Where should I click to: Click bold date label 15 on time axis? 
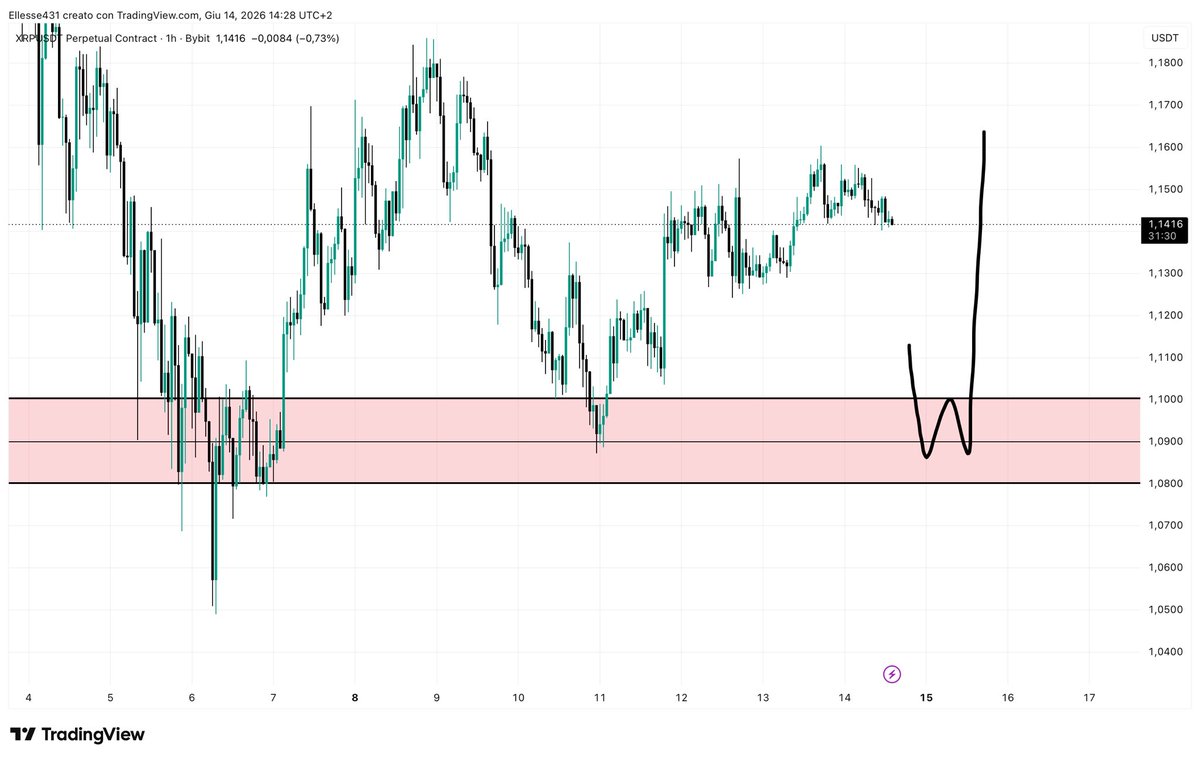(x=926, y=698)
